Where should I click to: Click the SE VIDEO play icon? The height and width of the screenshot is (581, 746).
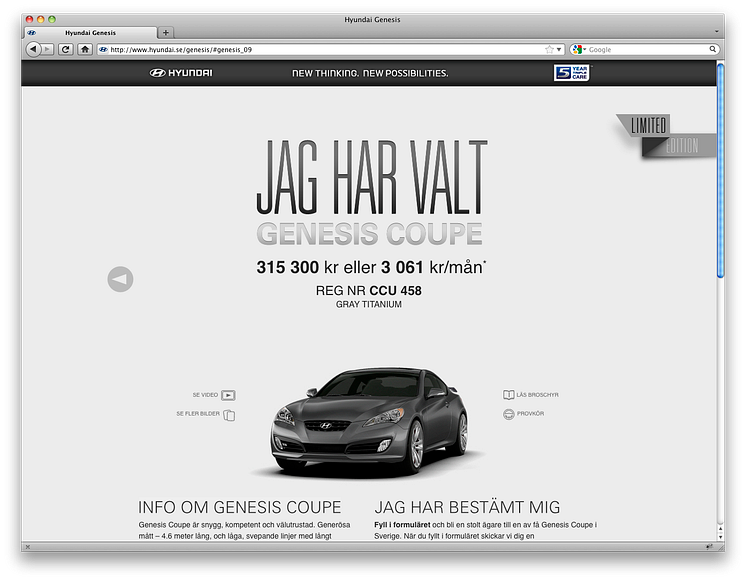(x=228, y=395)
